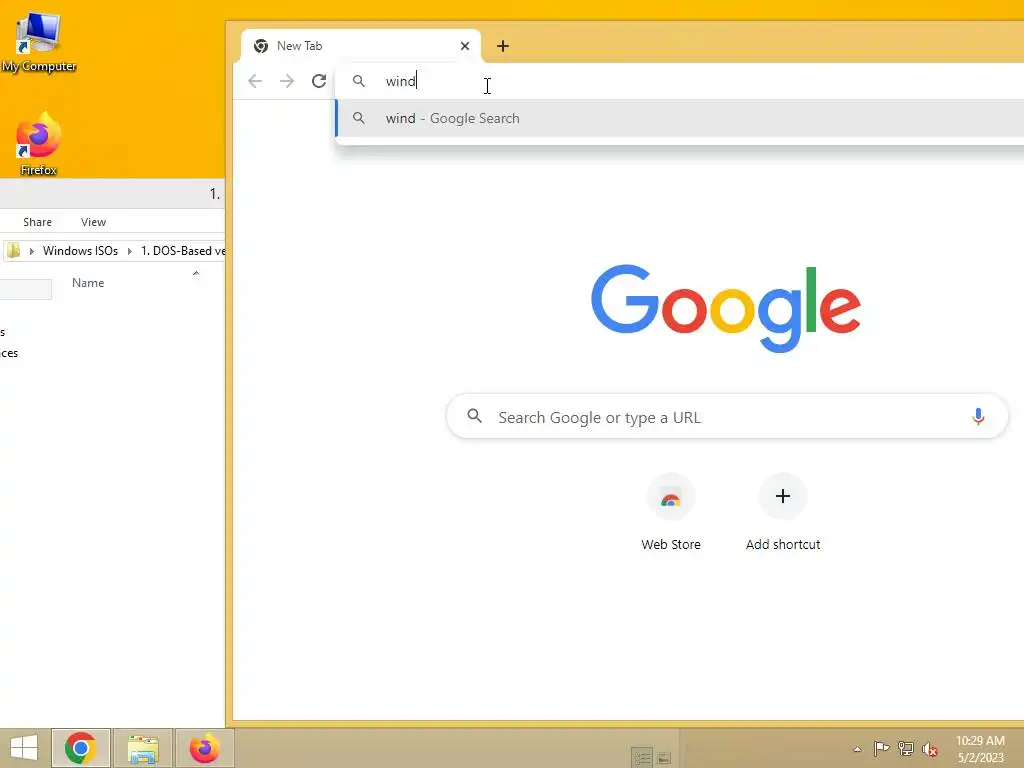Sort by the Name column header
This screenshot has height=768, width=1024.
click(x=88, y=283)
